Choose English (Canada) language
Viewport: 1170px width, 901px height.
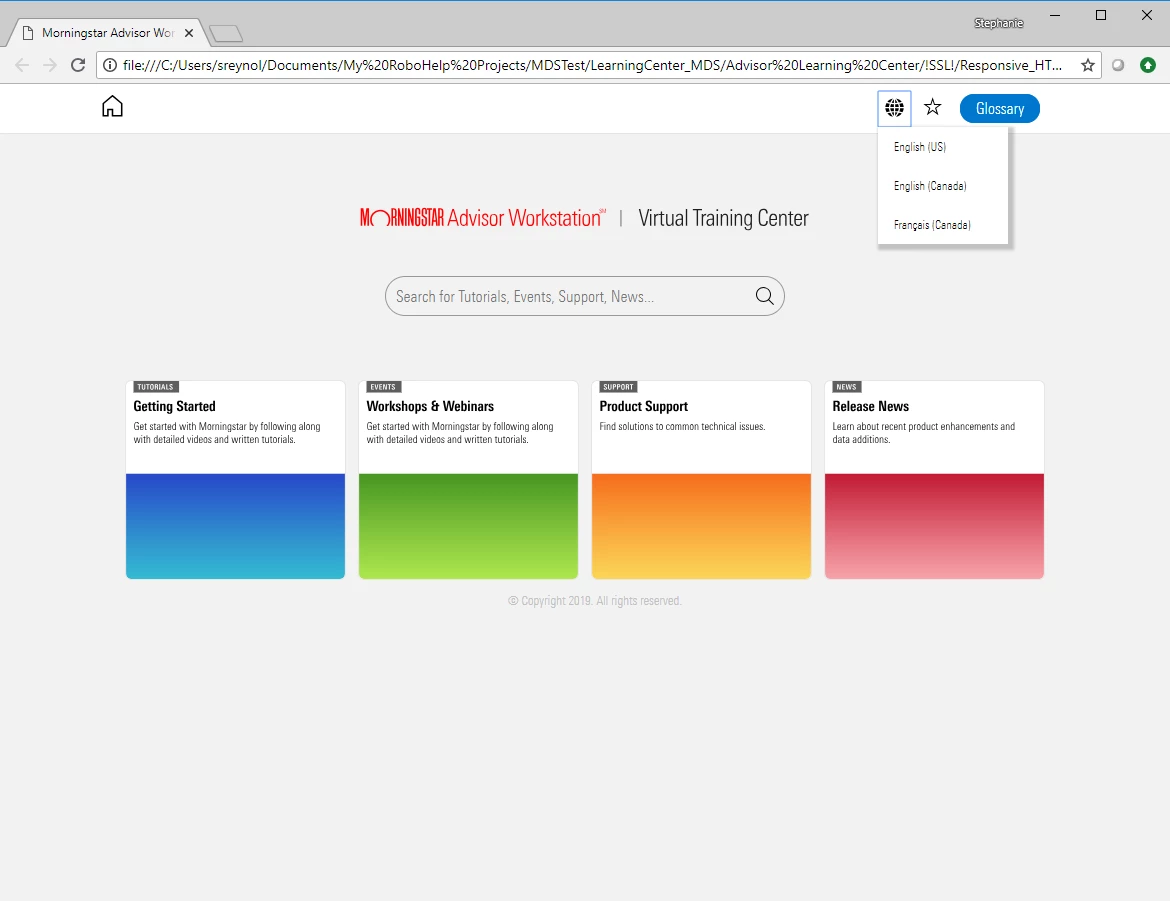(930, 186)
